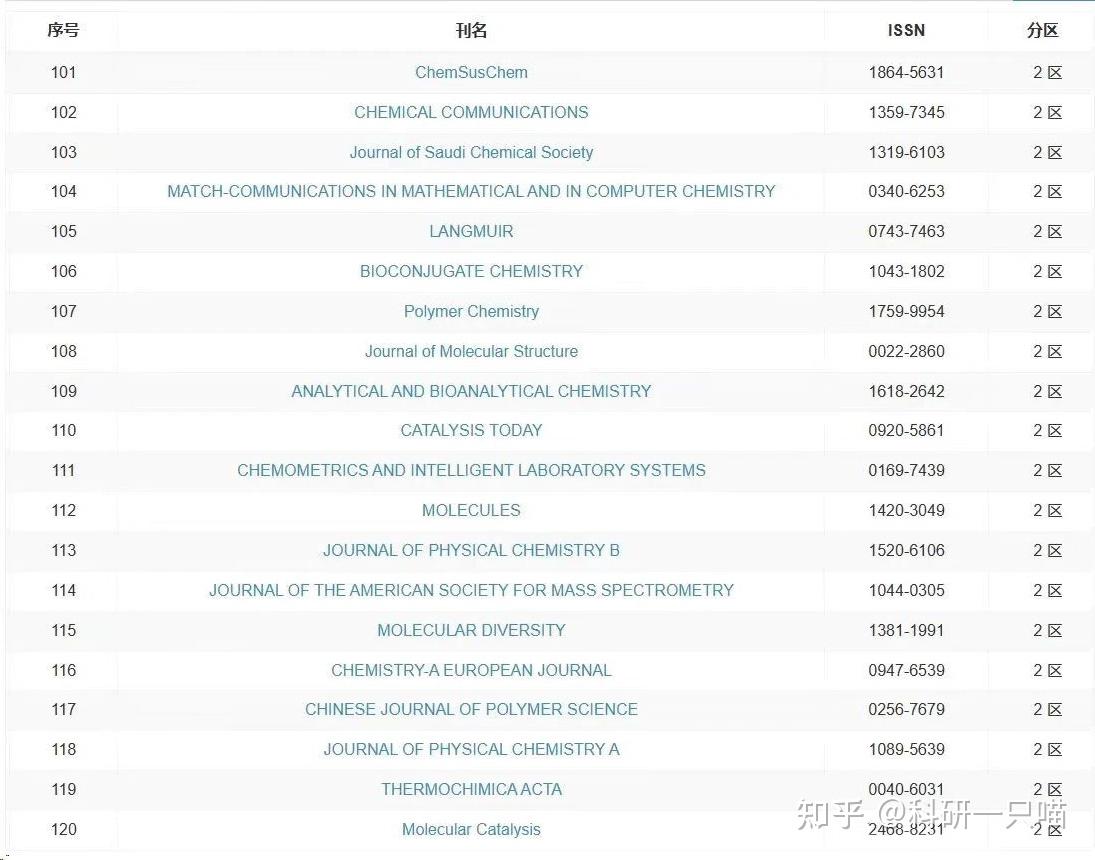Open CHEMISTRY-A EUROPEAN JOURNAL link
Screen dimensions: 1095x860
point(471,670)
